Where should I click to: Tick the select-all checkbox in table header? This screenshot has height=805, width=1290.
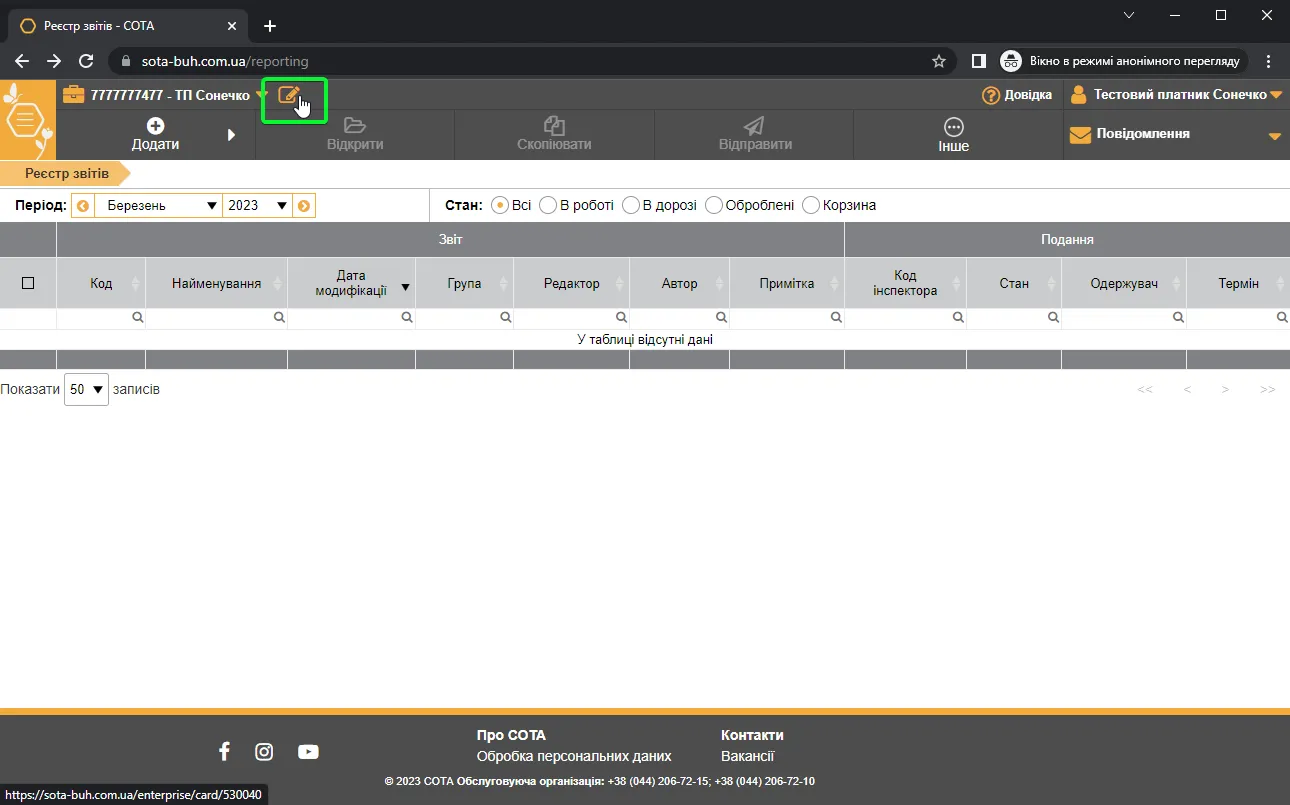tap(28, 283)
